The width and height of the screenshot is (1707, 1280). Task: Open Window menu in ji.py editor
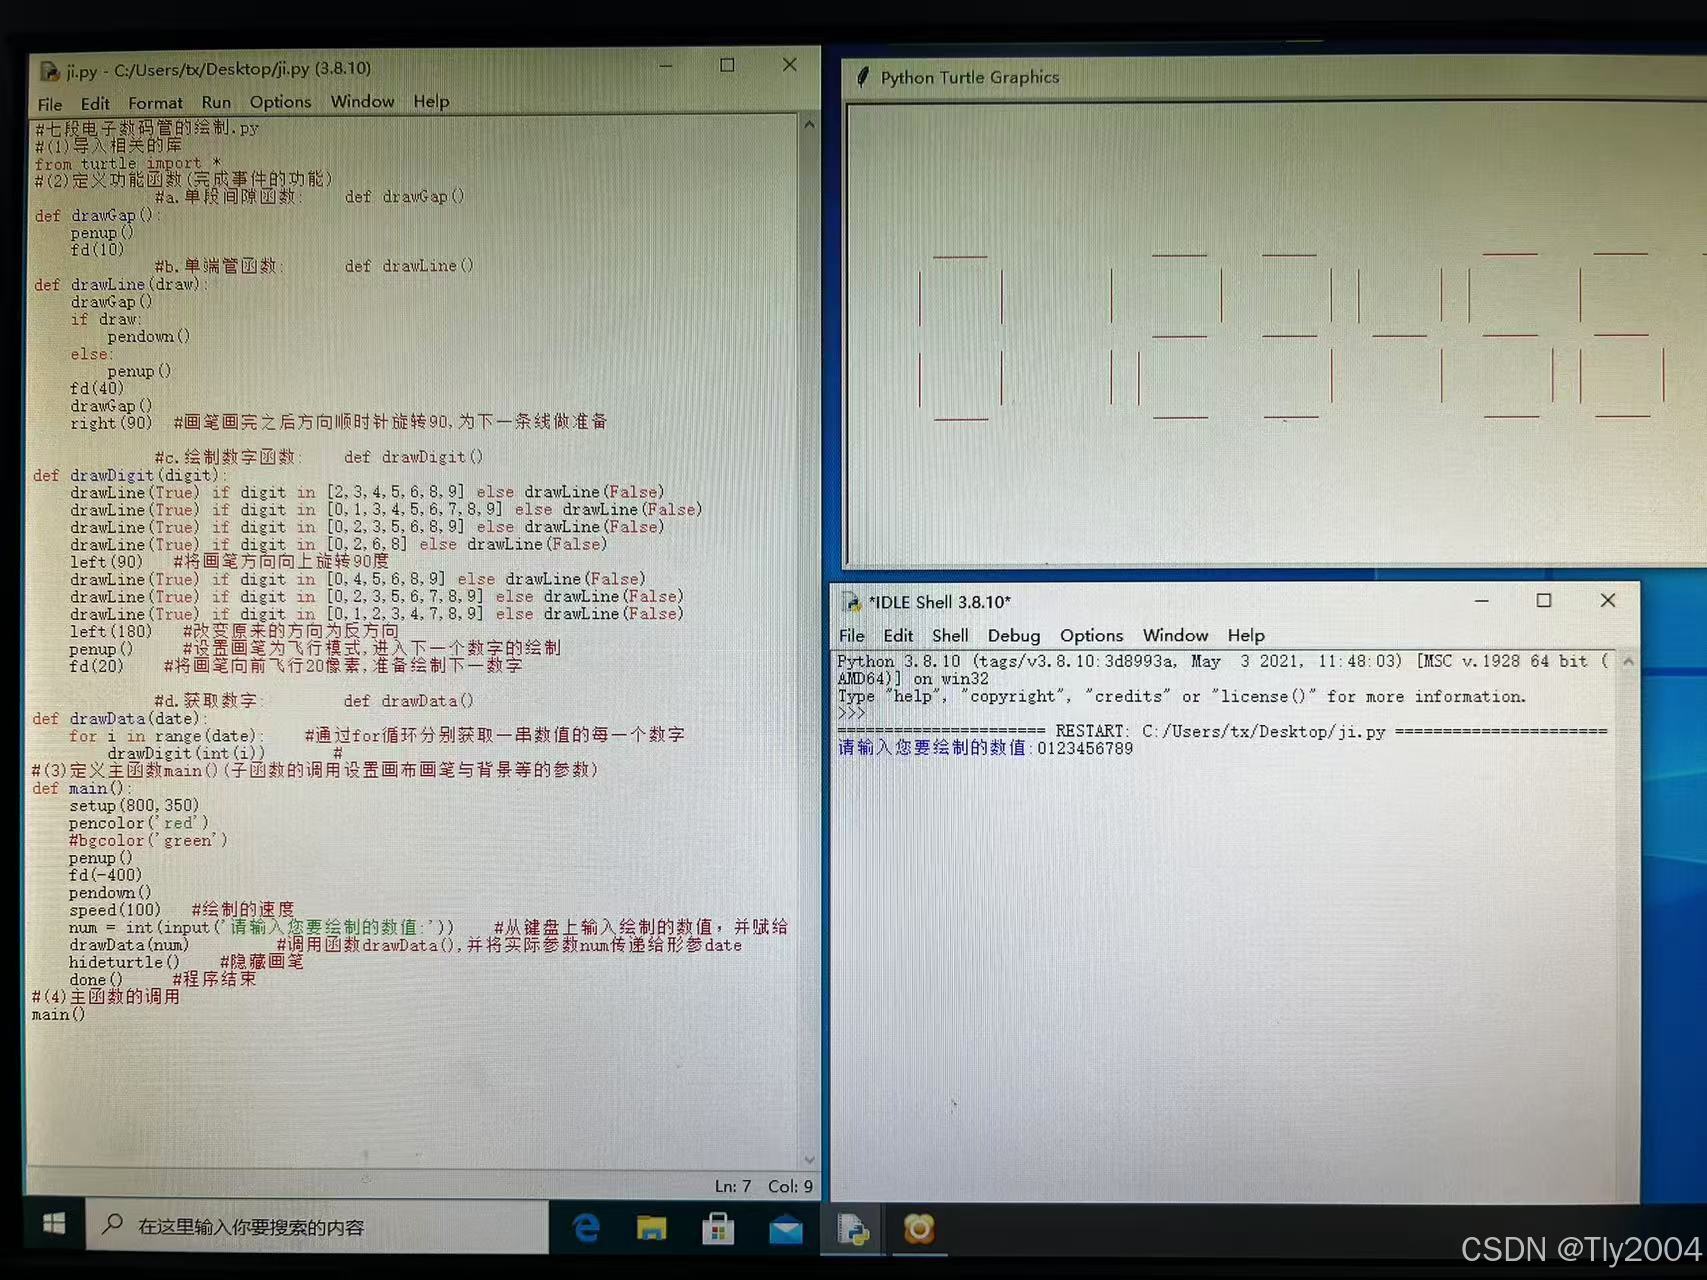coord(362,101)
